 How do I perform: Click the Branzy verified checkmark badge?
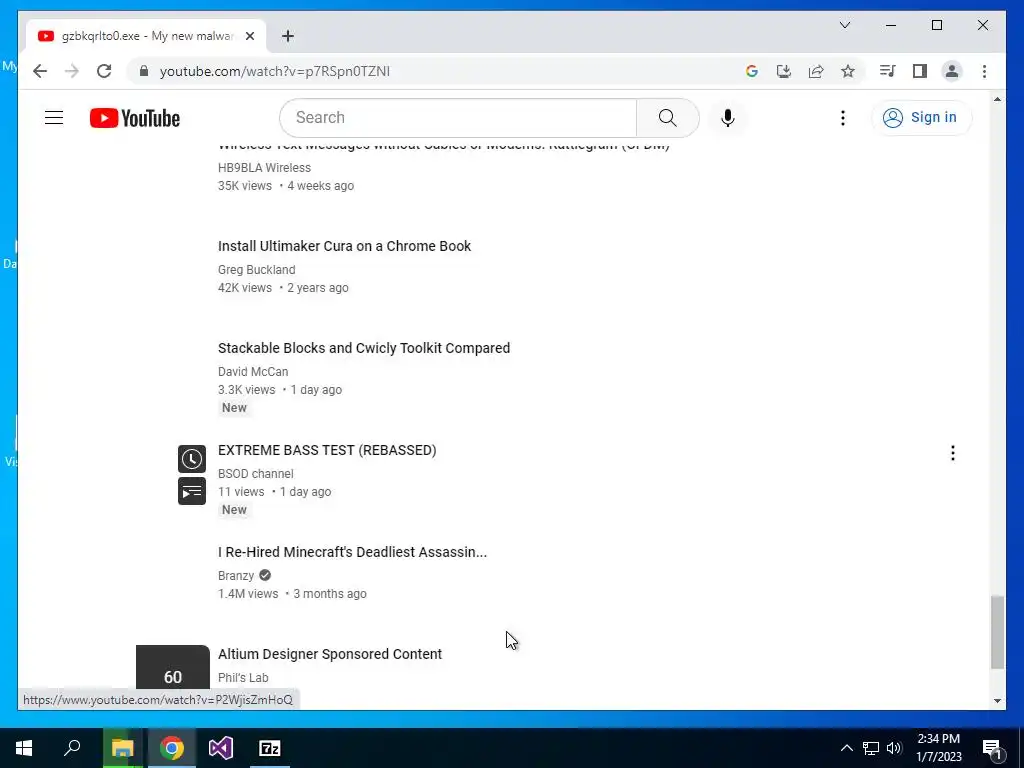pyautogui.click(x=264, y=575)
